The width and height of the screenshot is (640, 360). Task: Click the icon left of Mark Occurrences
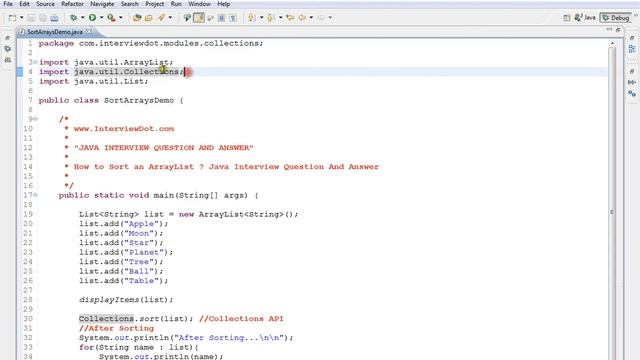point(187,18)
